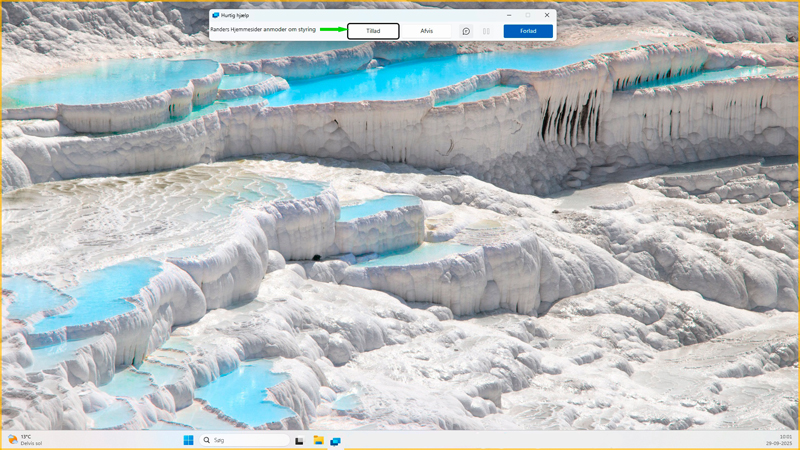Click the Hurtig hjælp app icon in title bar
The image size is (800, 450).
215,15
